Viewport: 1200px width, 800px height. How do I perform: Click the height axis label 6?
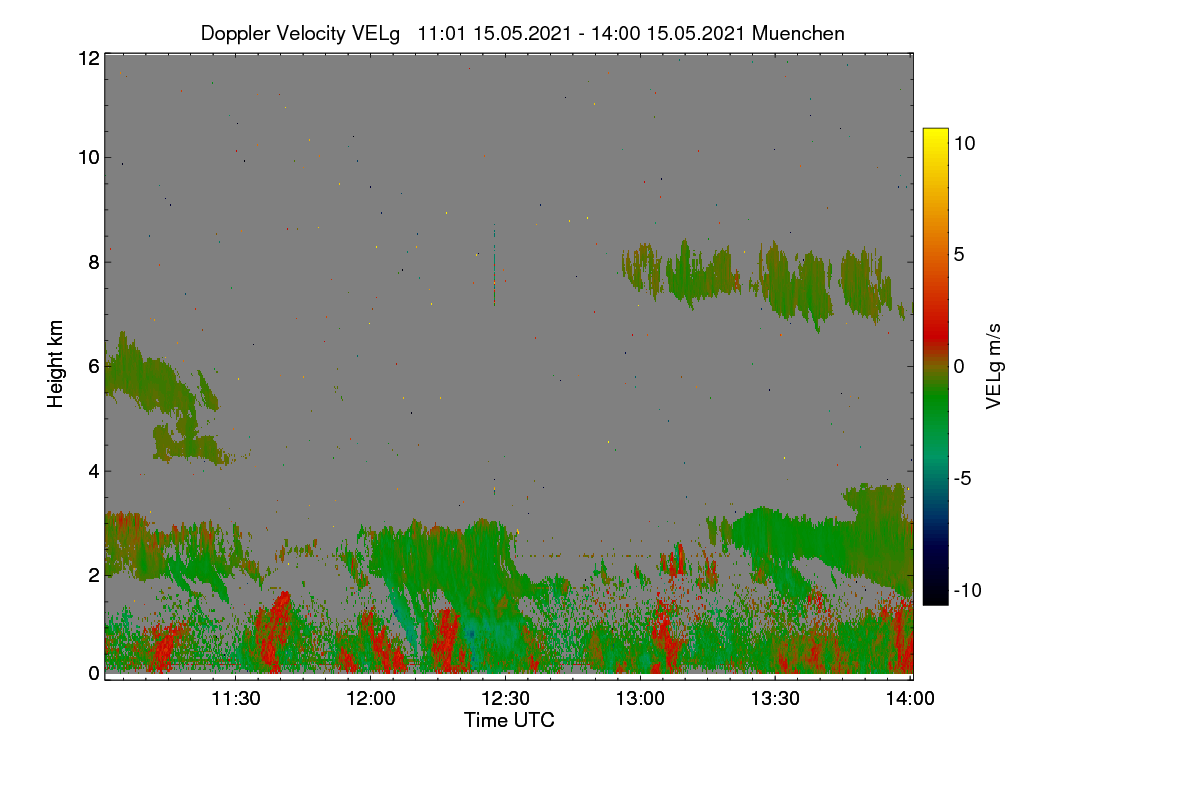[94, 366]
